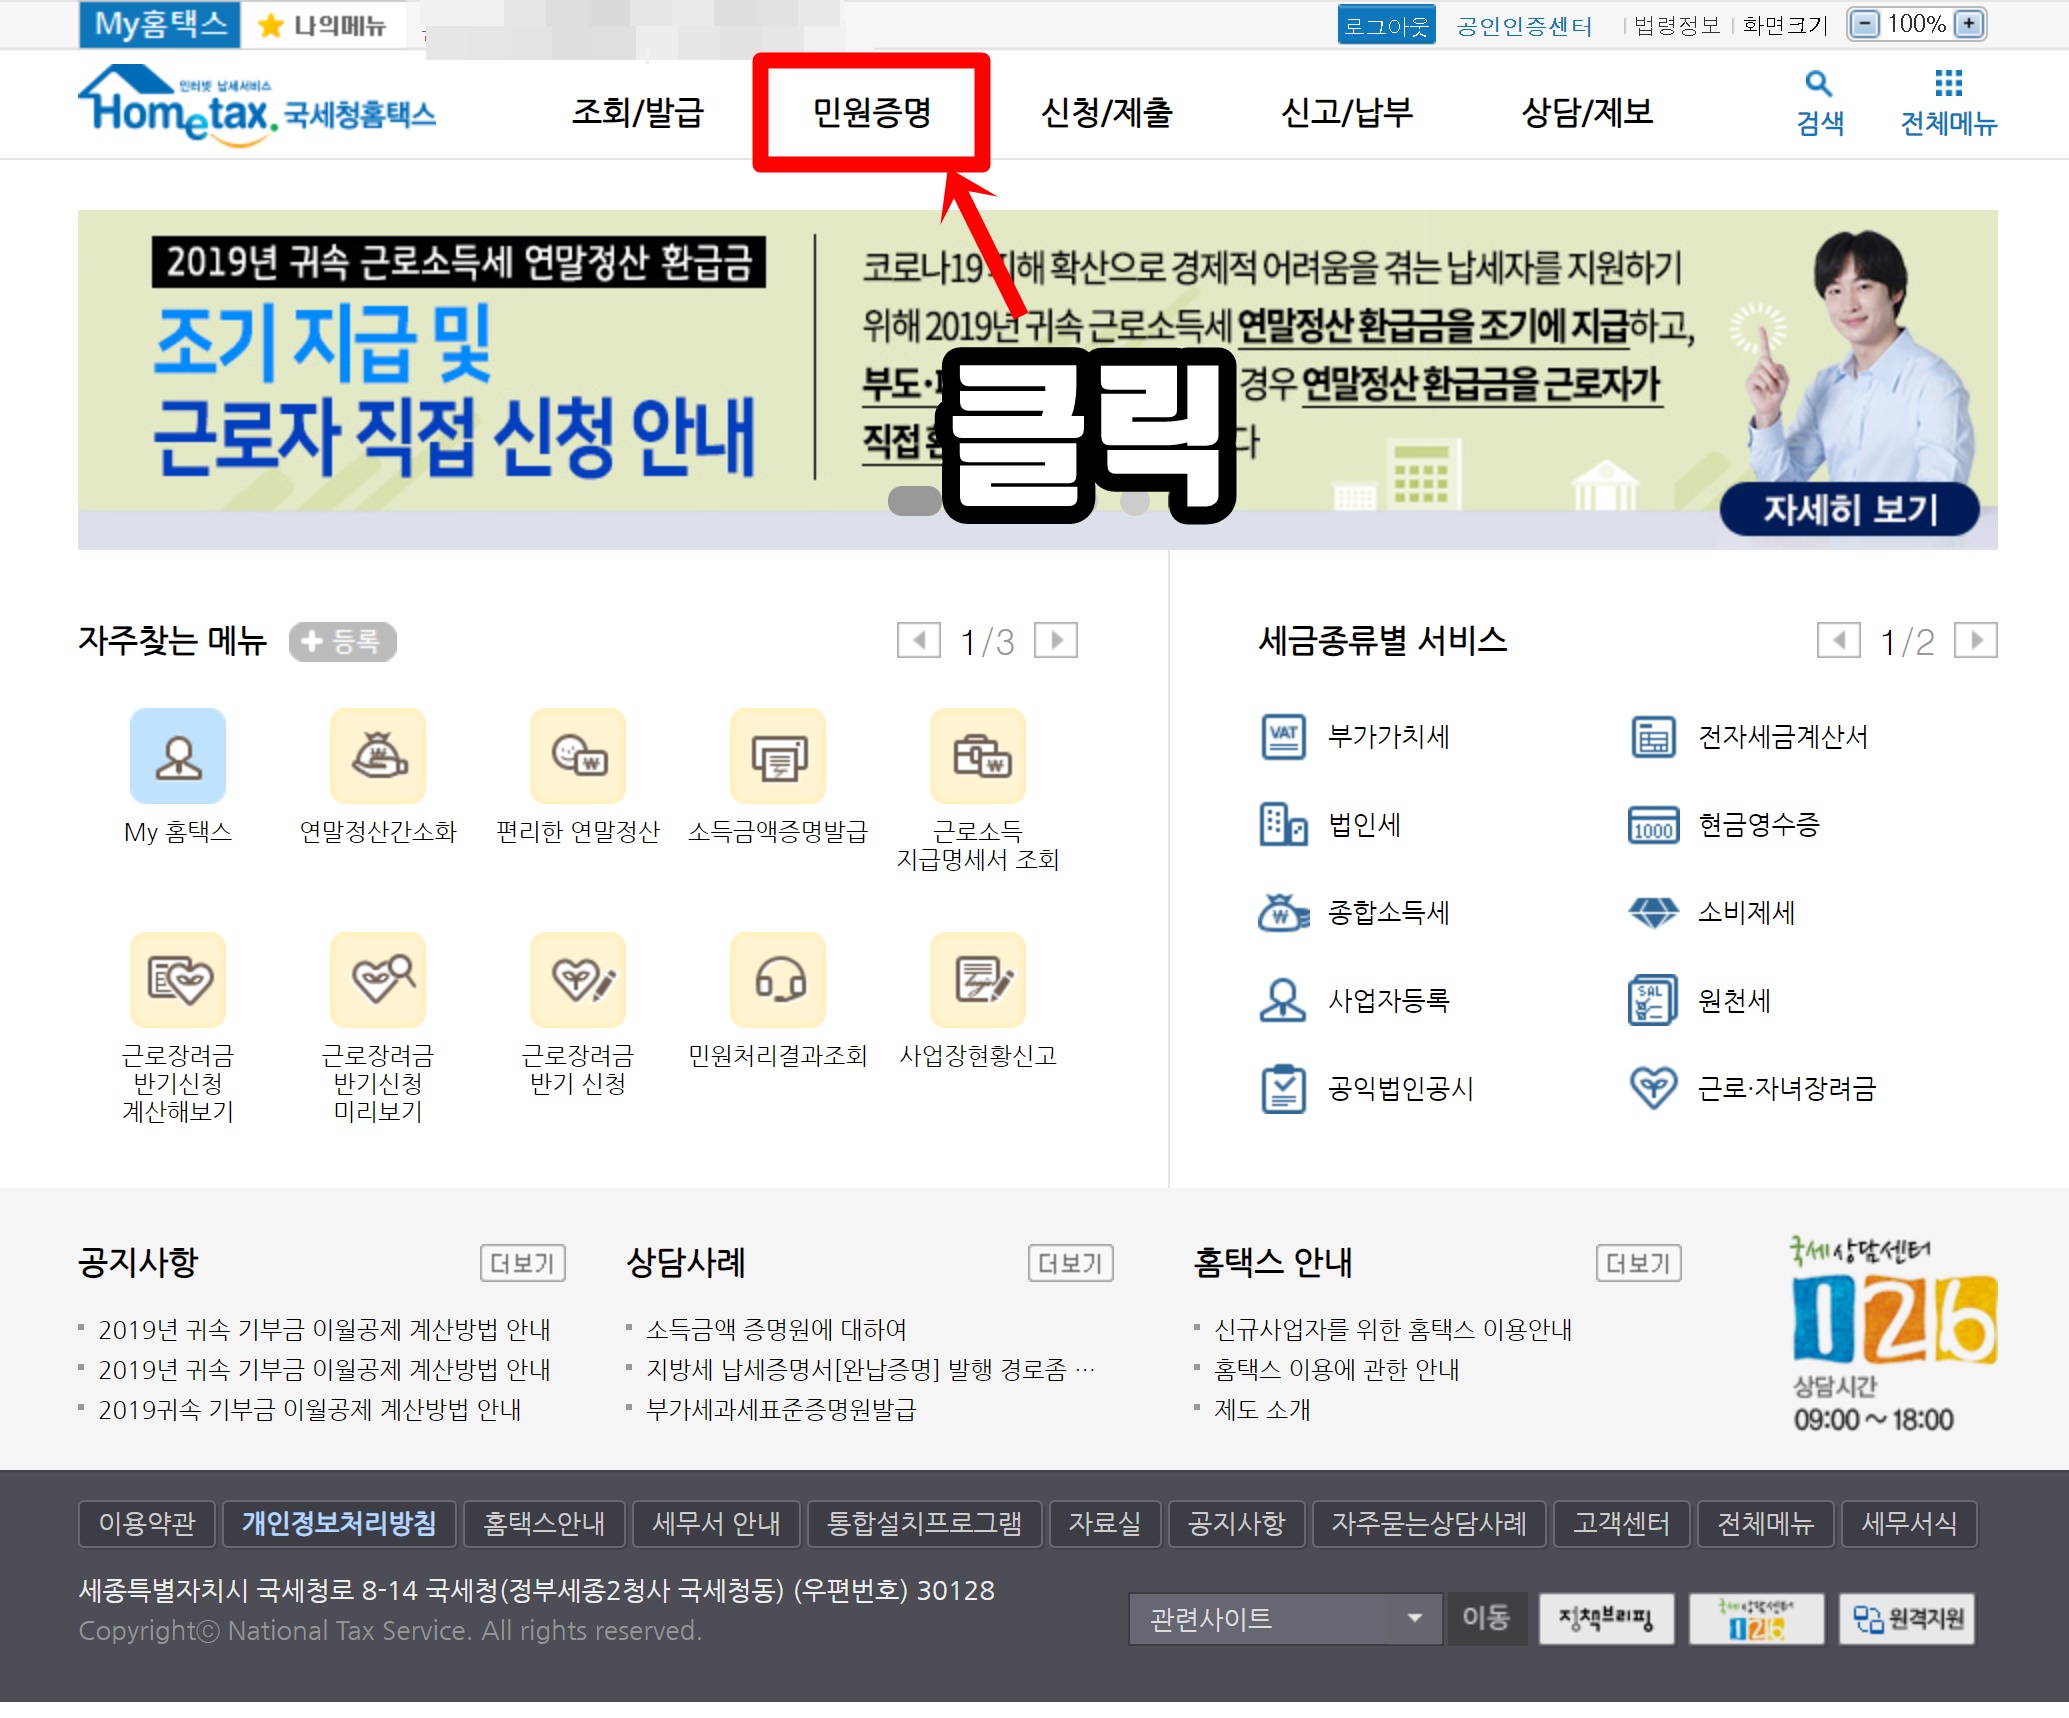Open the 사업장현황신고 icon
This screenshot has height=1718, width=2069.
point(978,980)
